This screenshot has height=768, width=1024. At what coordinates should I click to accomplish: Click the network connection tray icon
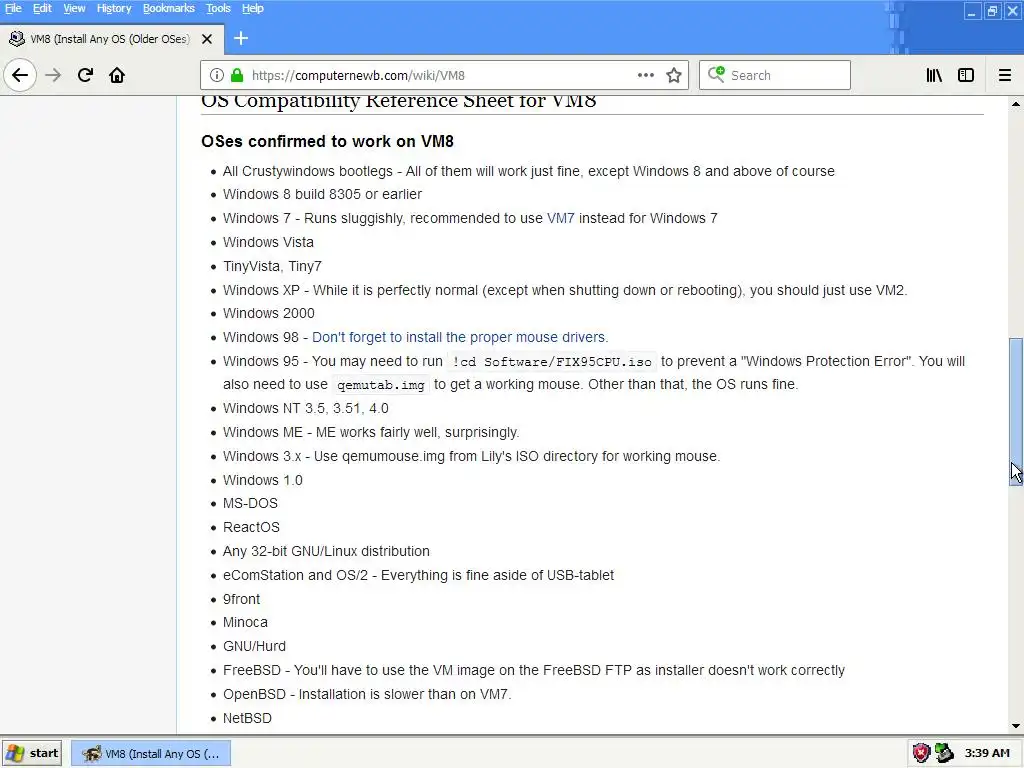(944, 753)
